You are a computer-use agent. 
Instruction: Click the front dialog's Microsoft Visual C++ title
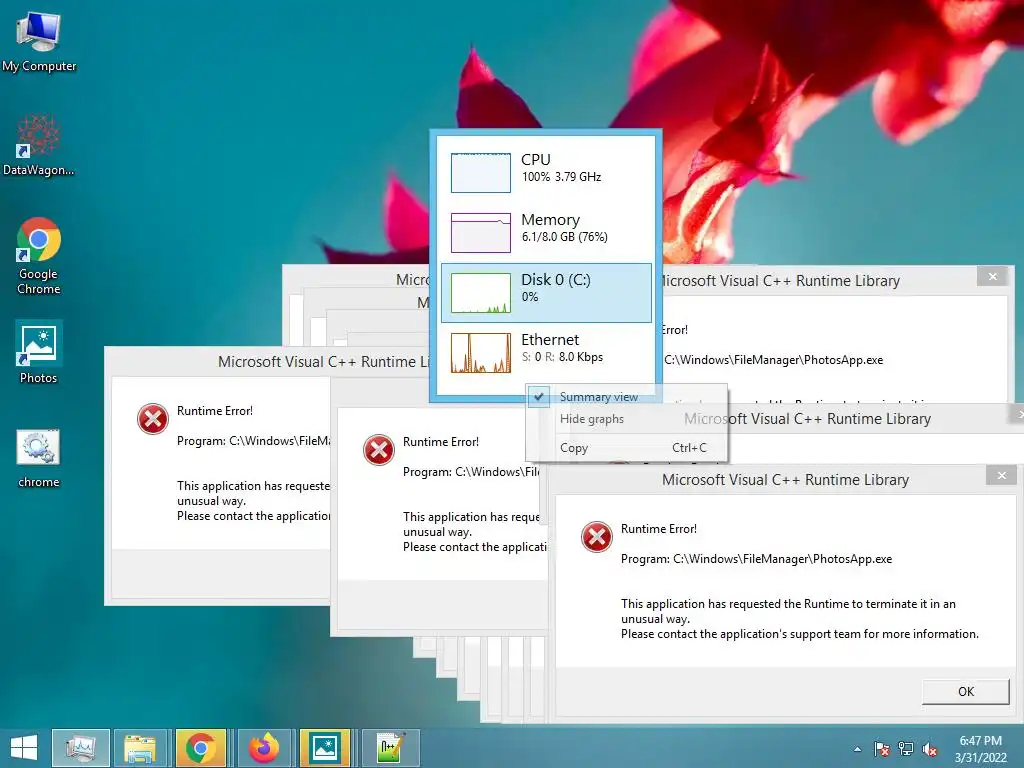point(785,480)
